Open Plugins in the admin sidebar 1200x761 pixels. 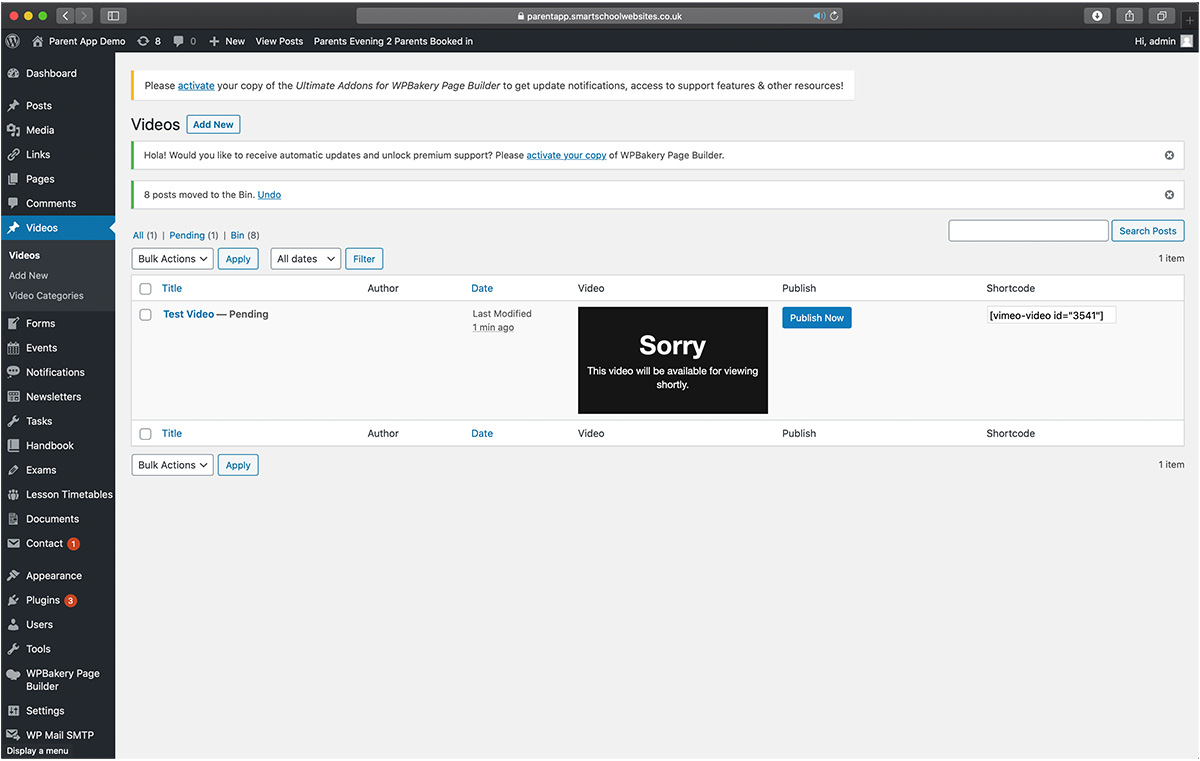43,600
